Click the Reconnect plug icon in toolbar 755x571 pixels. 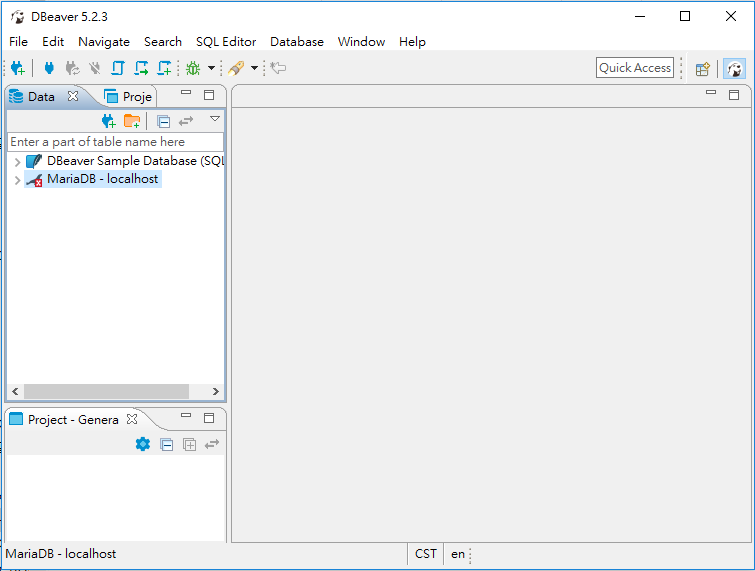72,68
